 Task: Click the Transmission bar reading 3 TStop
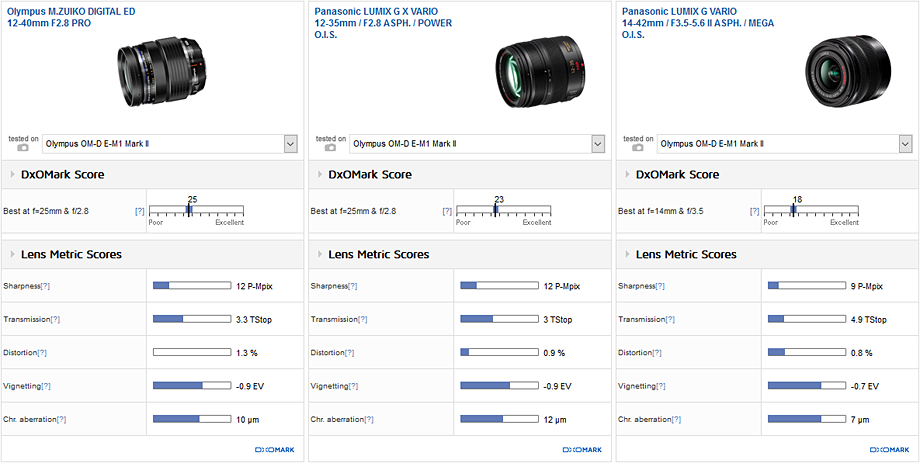pyautogui.click(x=499, y=319)
